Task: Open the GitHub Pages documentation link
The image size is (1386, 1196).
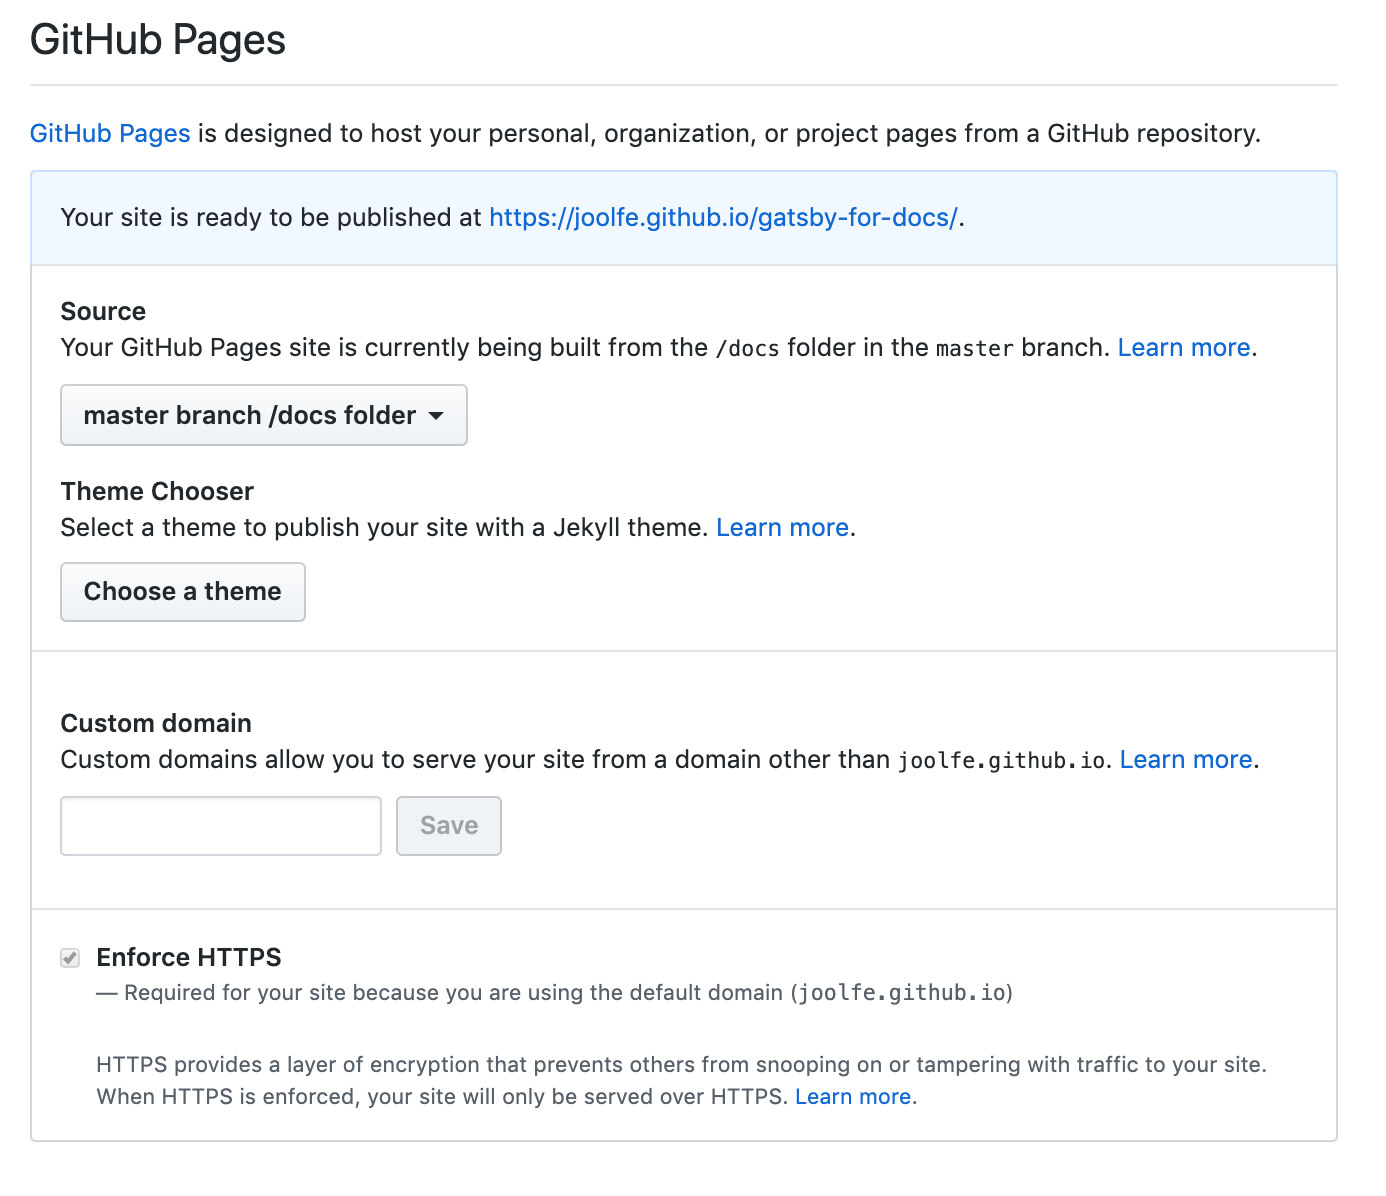Action: [110, 133]
